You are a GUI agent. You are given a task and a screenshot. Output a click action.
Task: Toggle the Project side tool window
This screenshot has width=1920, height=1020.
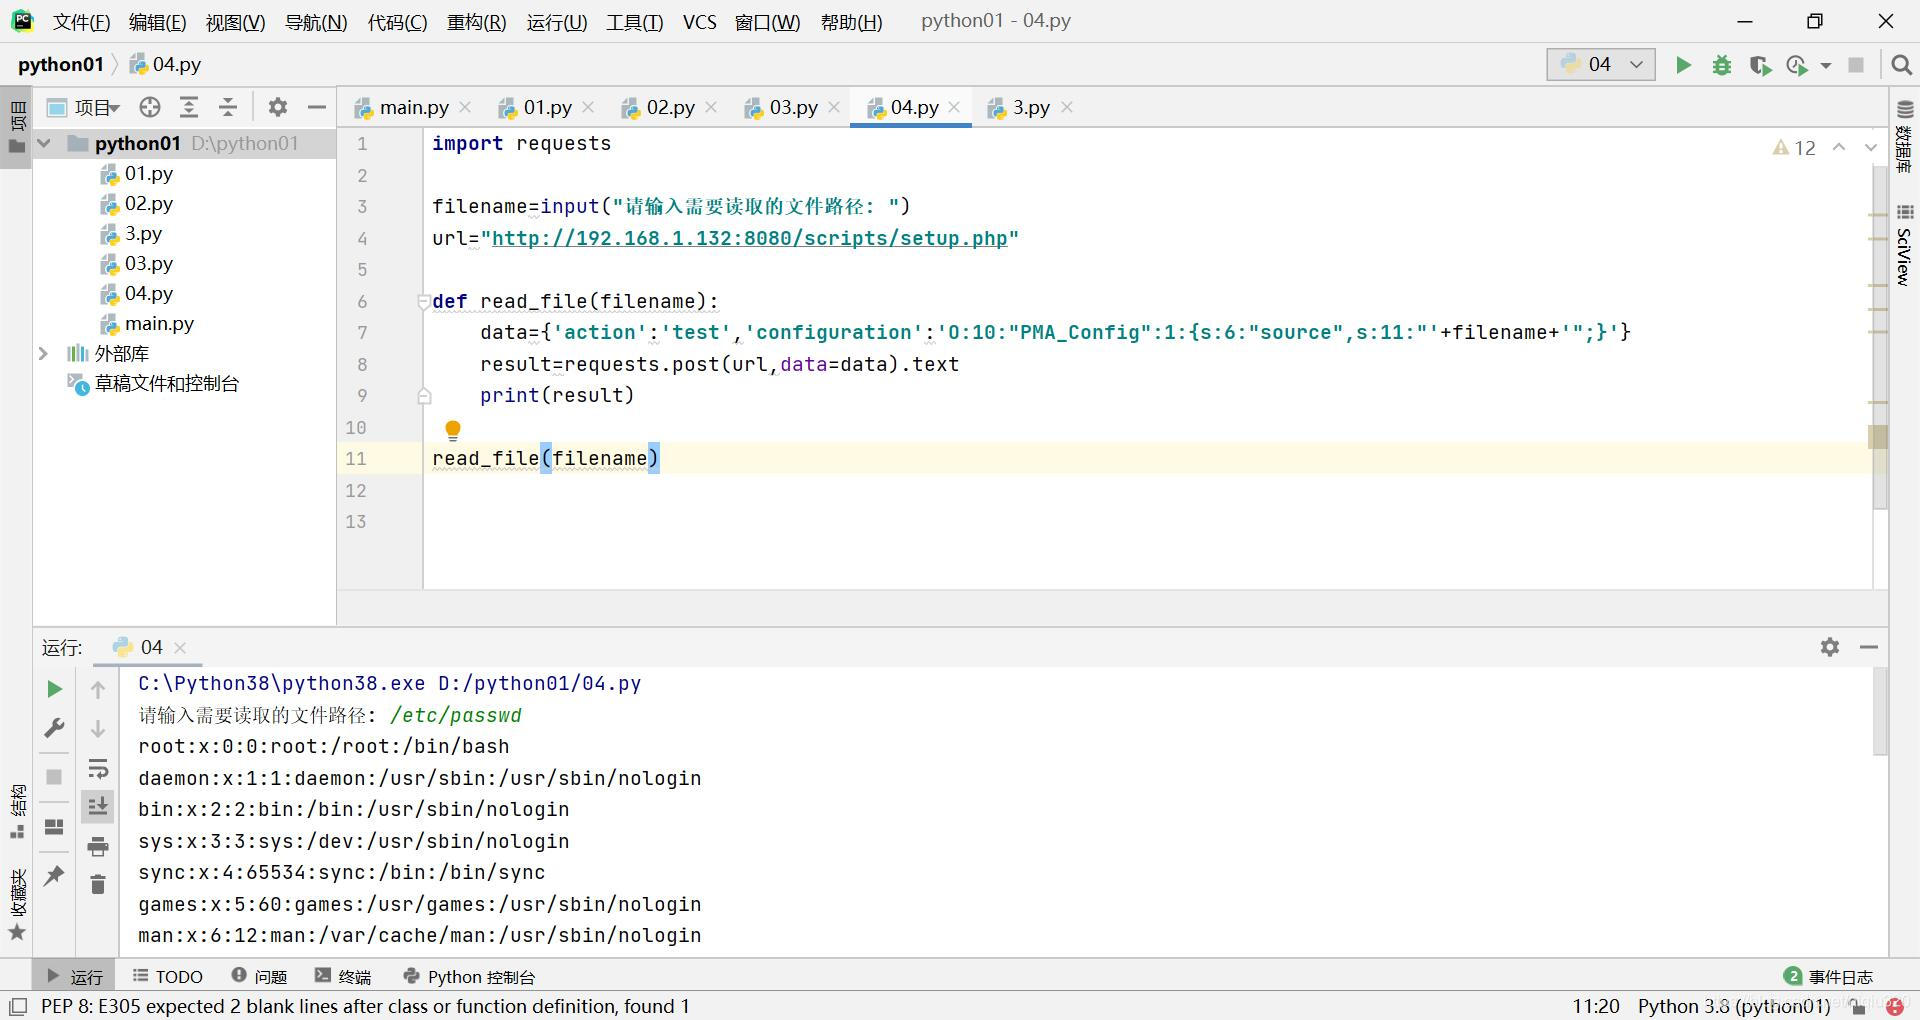(17, 127)
